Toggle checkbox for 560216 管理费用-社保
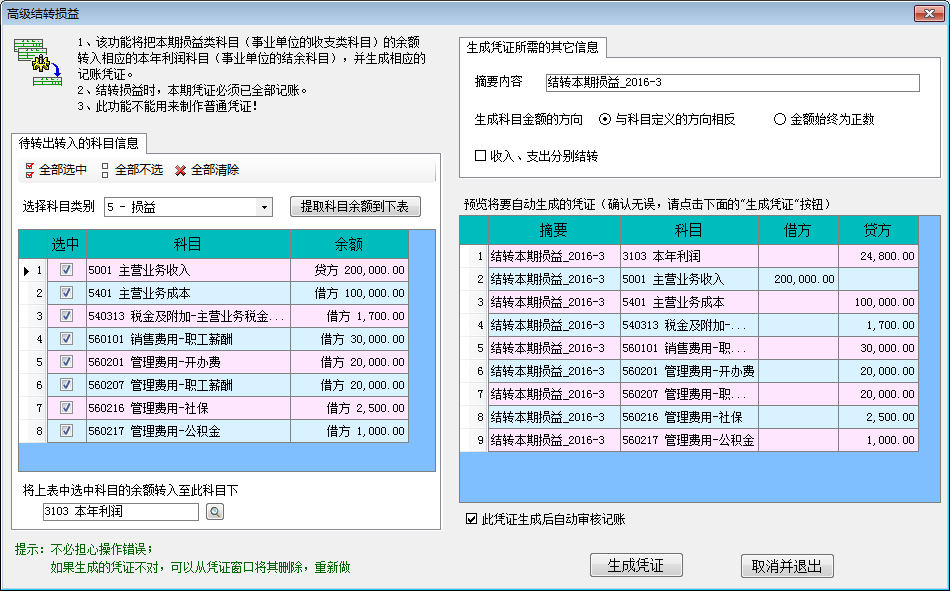The width and height of the screenshot is (950, 591). click(67, 408)
